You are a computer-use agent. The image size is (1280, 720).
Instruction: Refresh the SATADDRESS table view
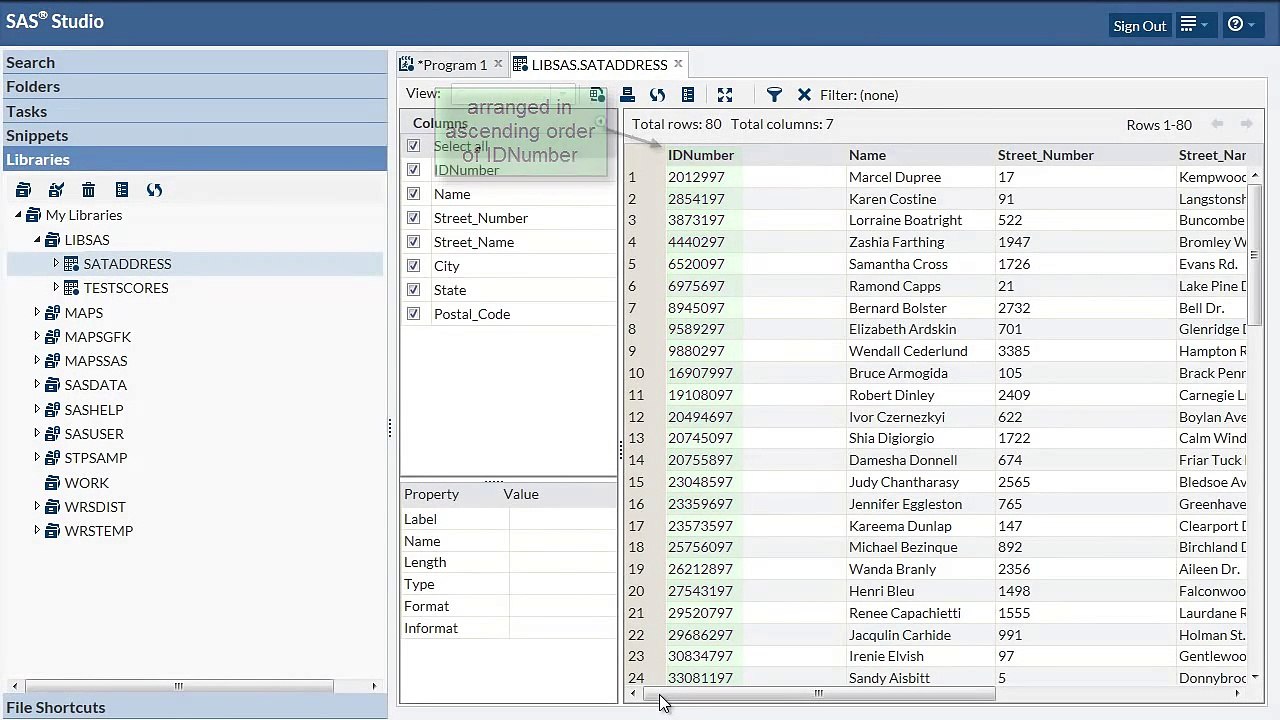point(657,95)
